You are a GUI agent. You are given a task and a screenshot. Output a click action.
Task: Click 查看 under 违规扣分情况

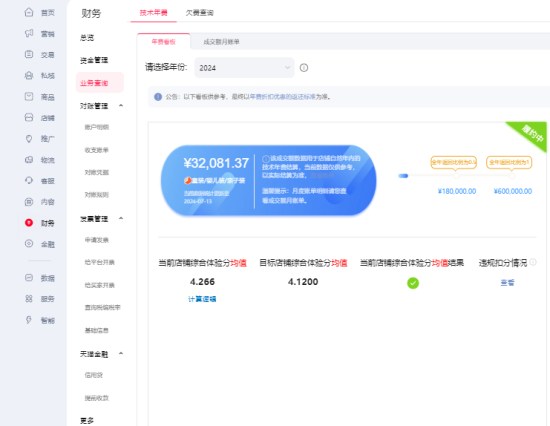tap(507, 282)
